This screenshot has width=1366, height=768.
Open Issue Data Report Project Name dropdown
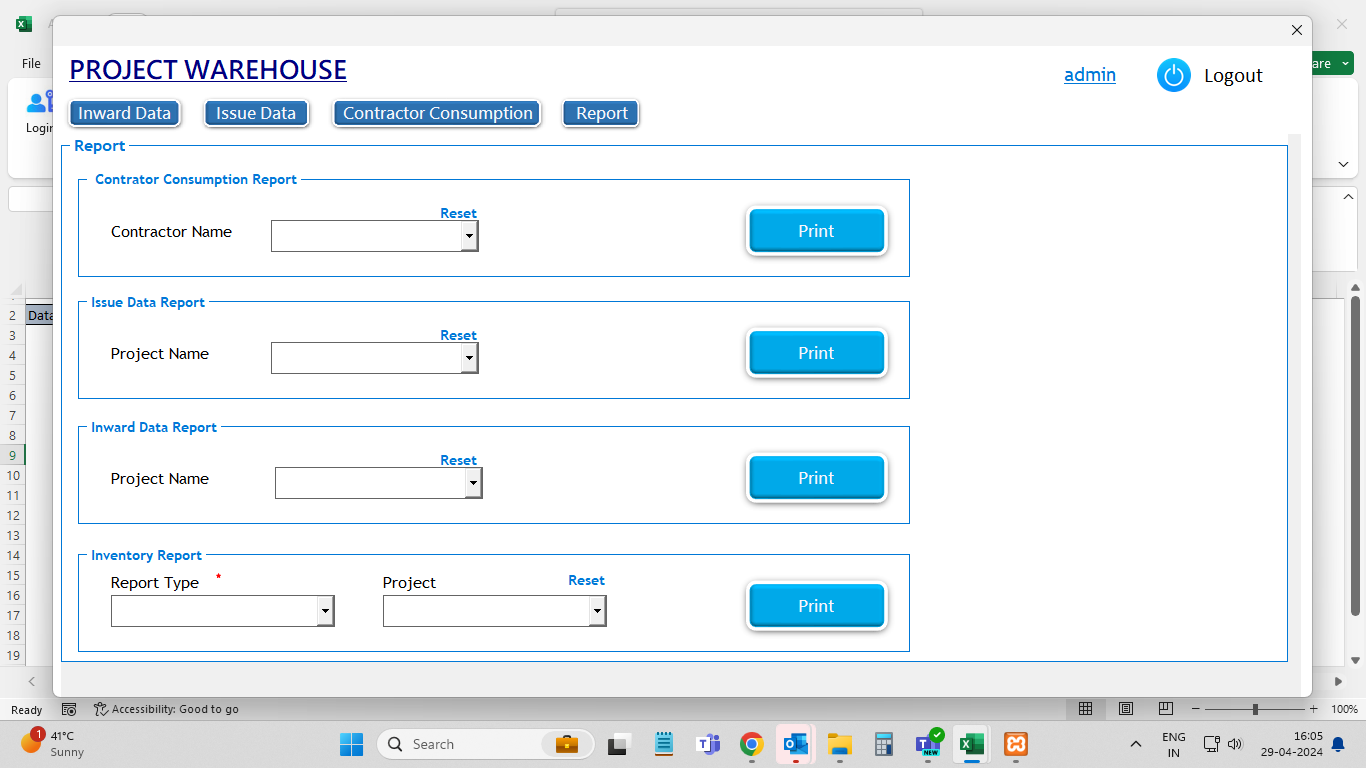(469, 359)
